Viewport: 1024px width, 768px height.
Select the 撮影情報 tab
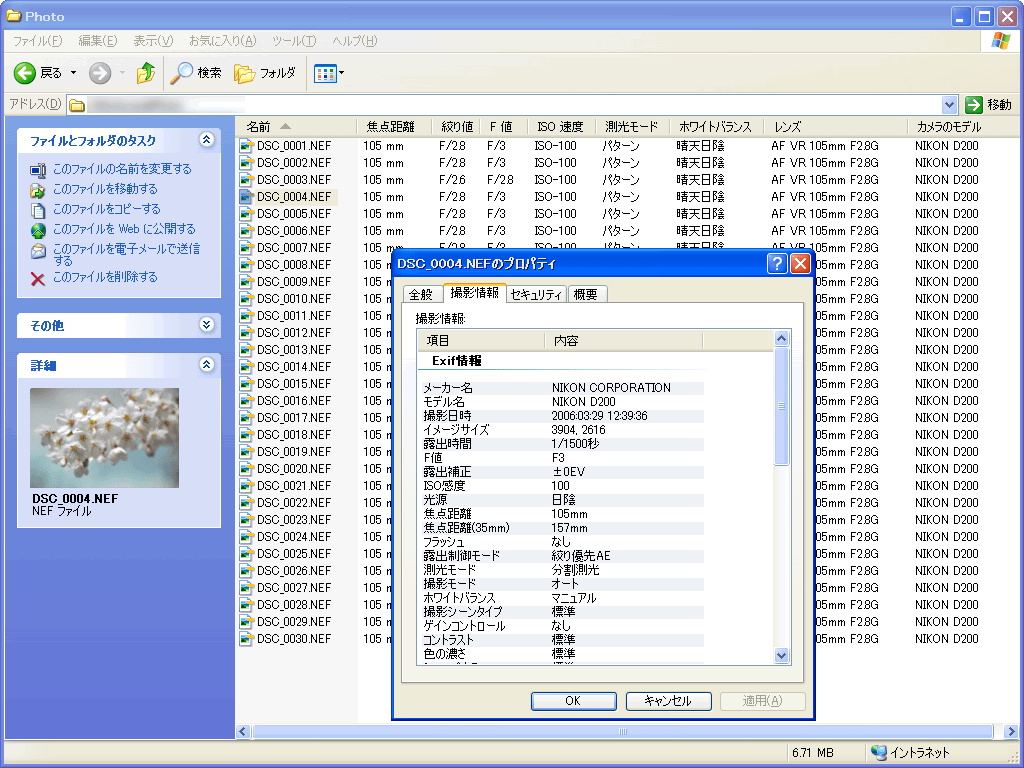[x=475, y=293]
